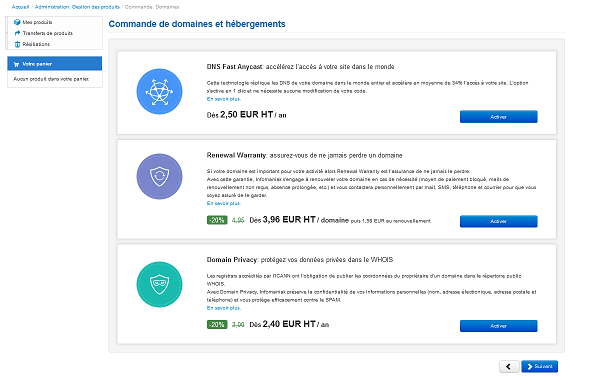Viewport: 591px width, 387px height.
Task: Click the Renewal Warranty shield icon
Action: pos(159,176)
